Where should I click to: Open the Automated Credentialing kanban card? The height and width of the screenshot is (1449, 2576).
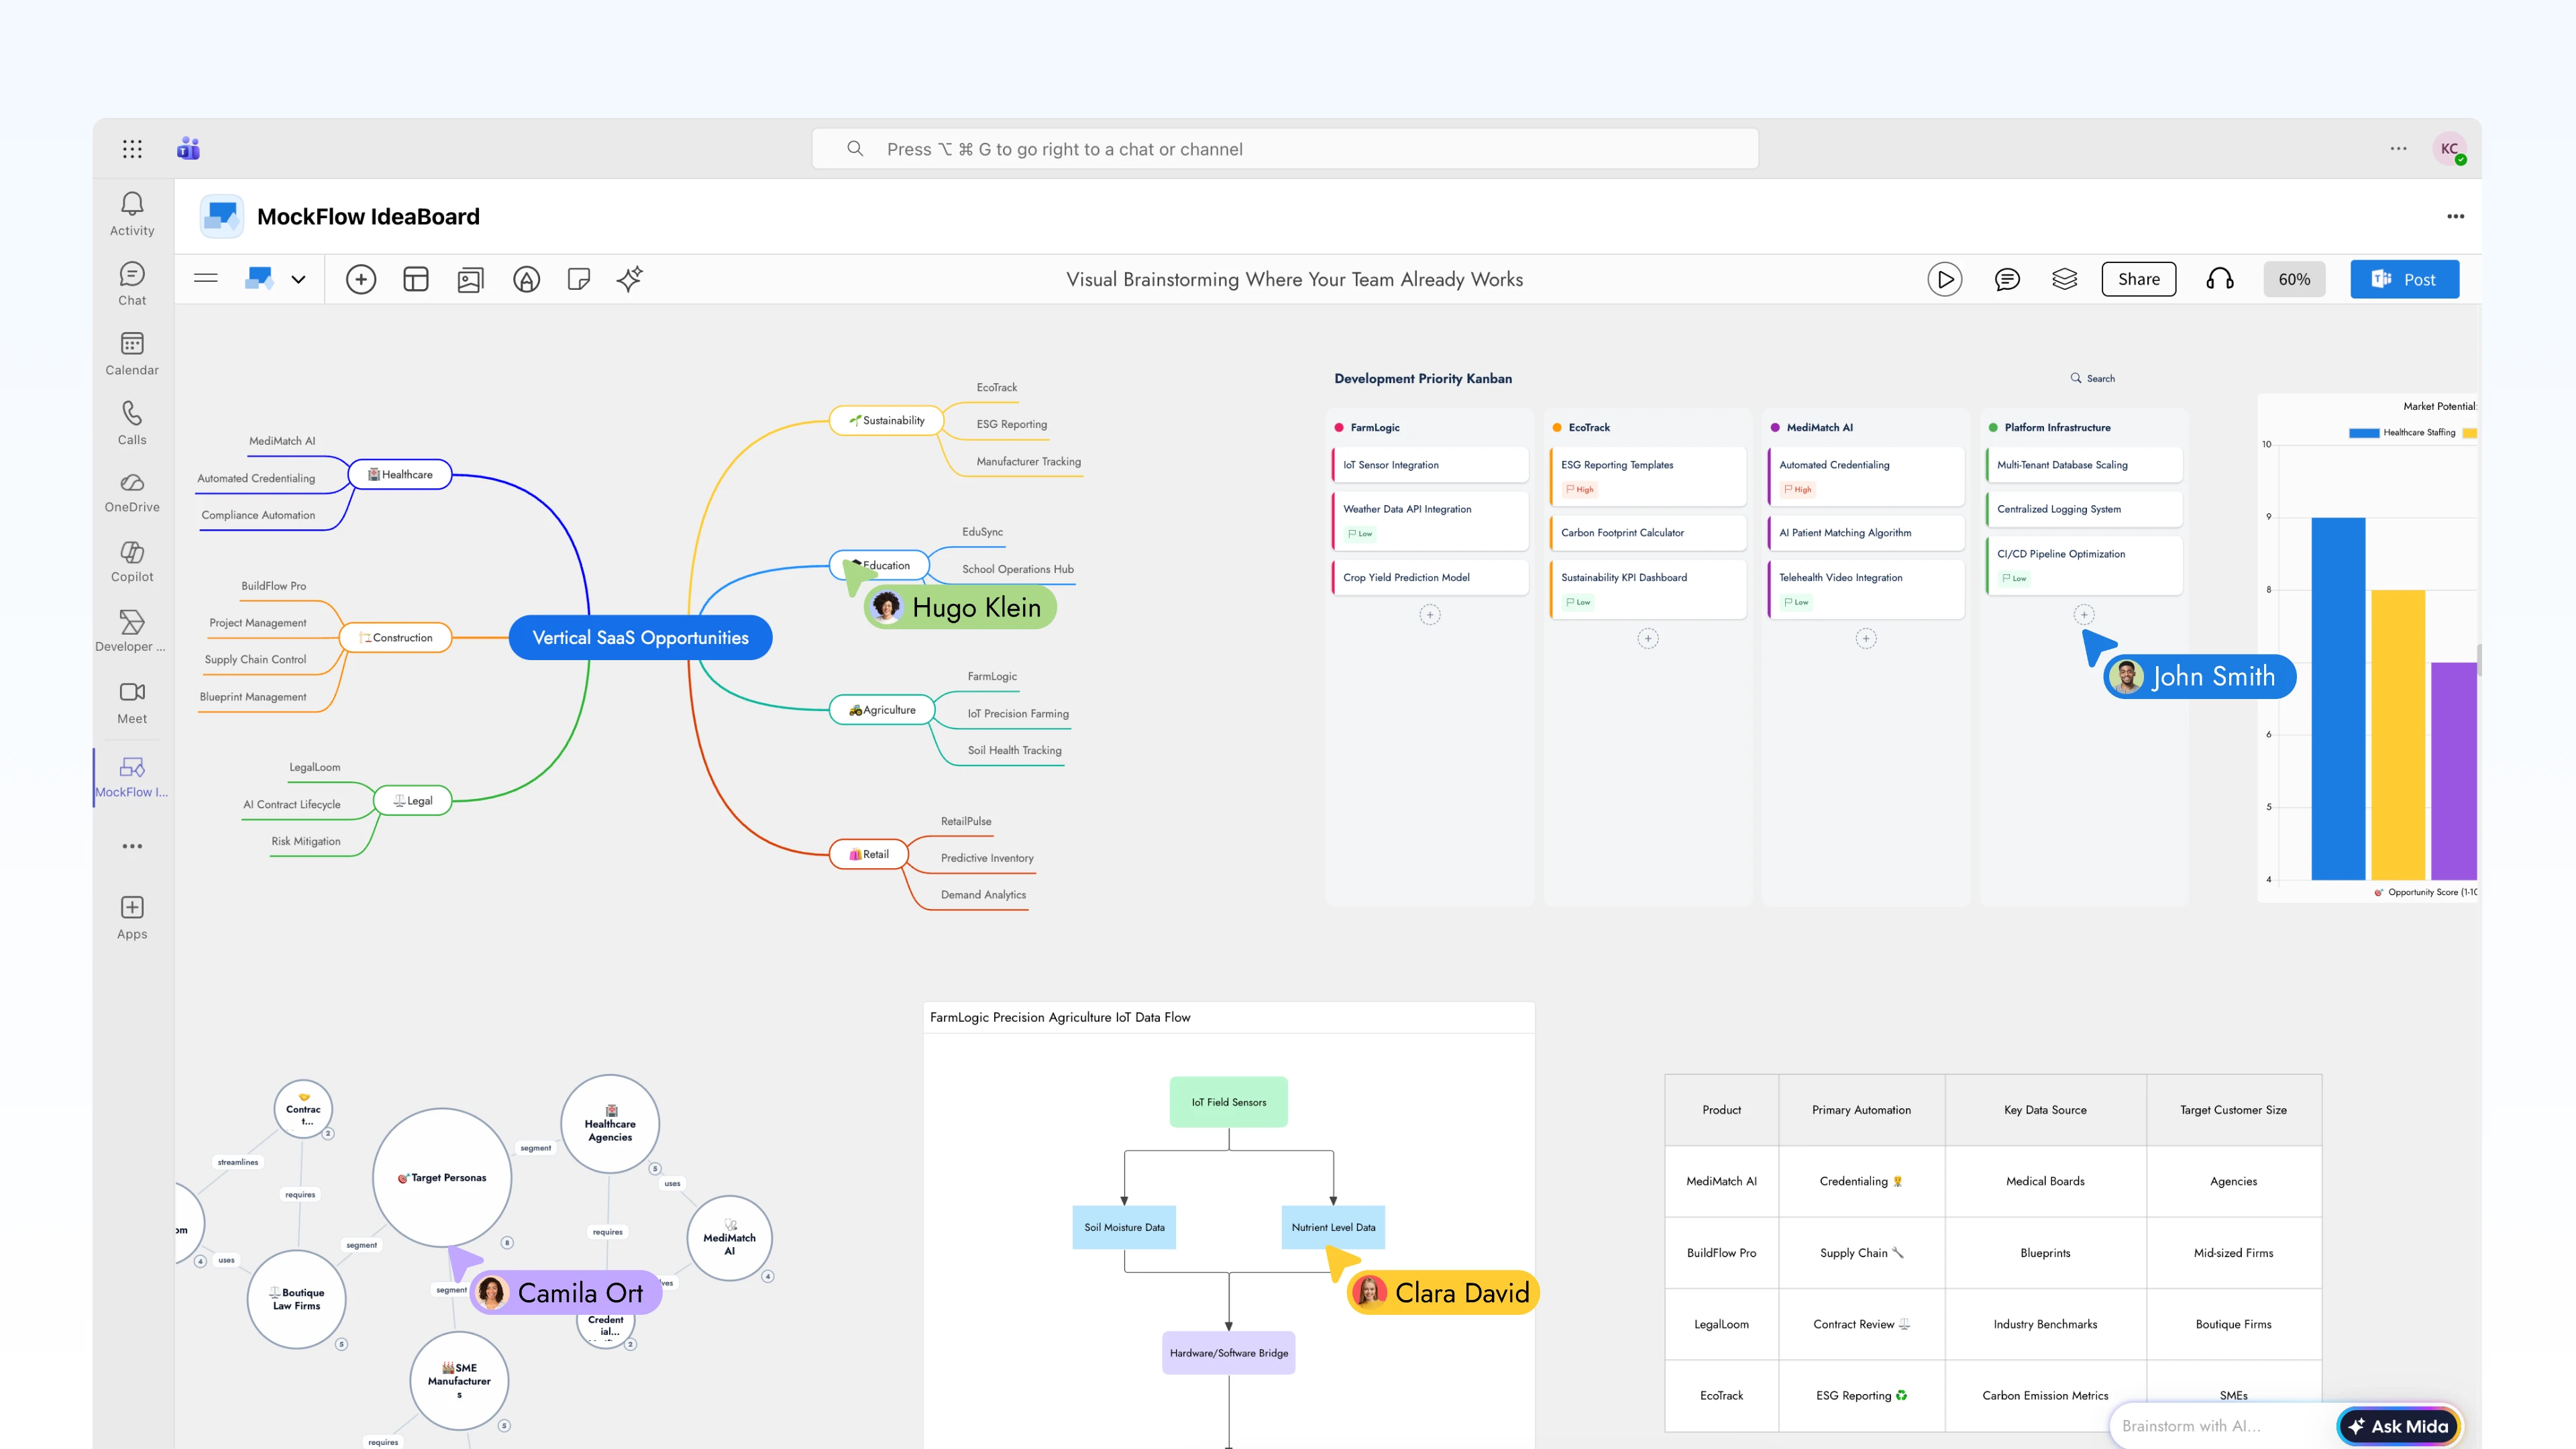click(x=1866, y=476)
